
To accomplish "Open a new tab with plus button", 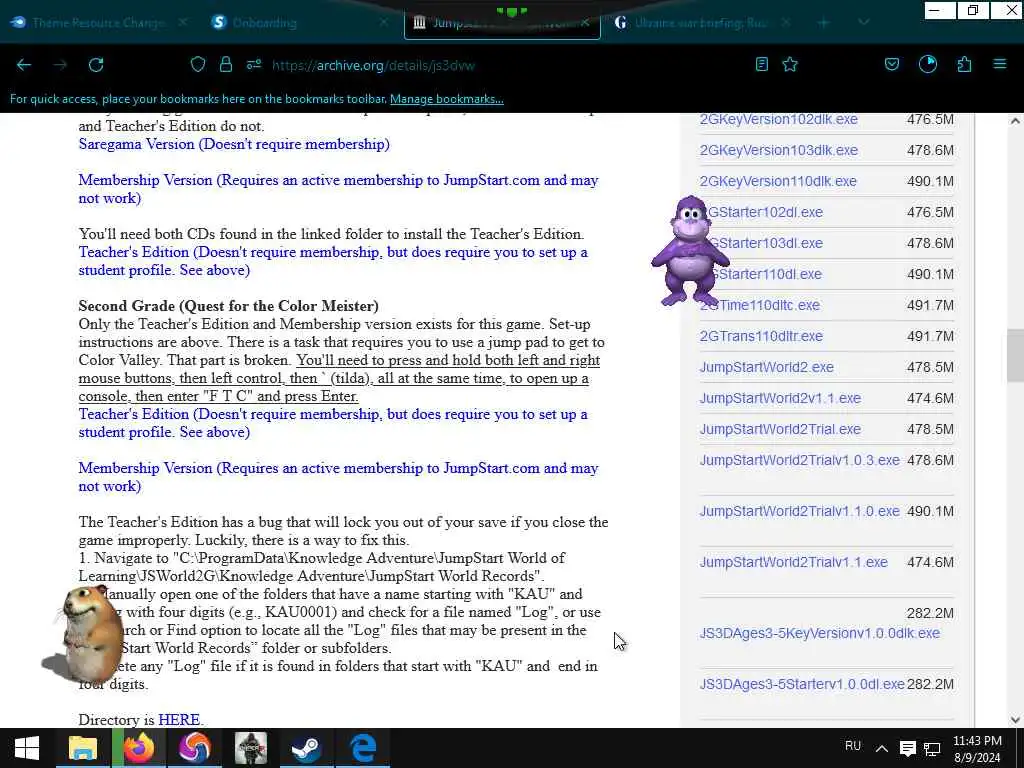I will click(824, 23).
